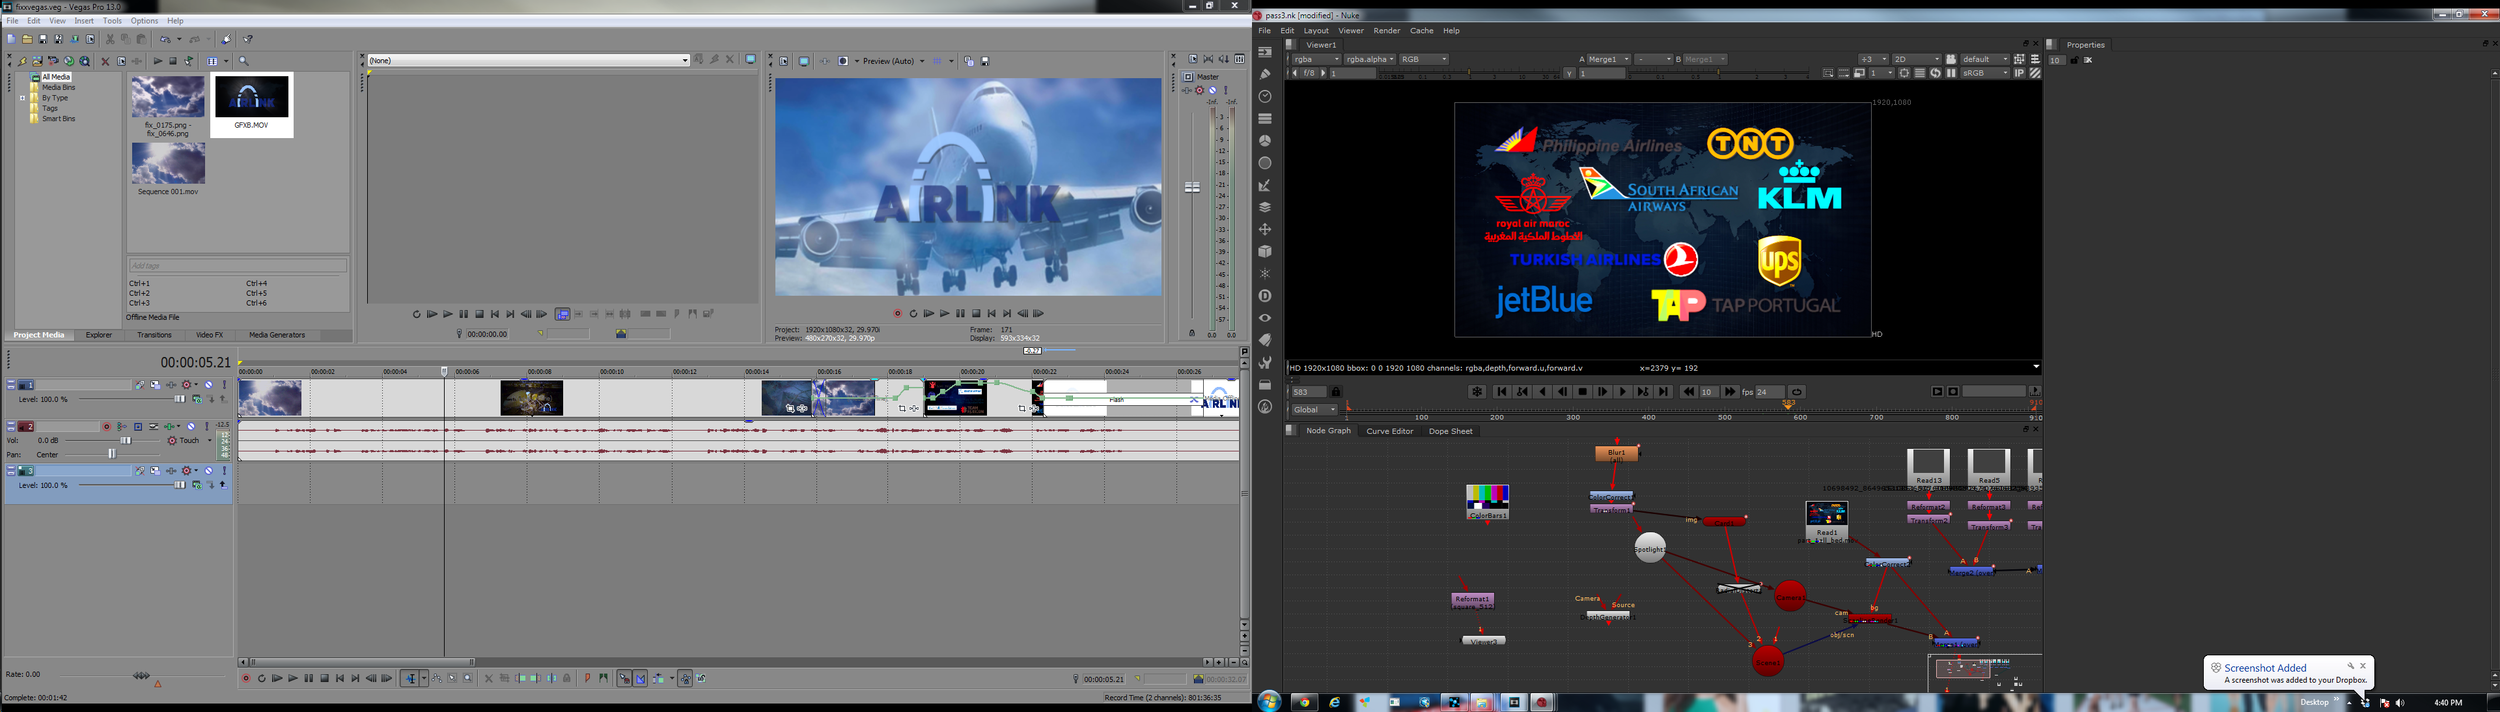This screenshot has width=2500, height=712.
Task: Open the Nuke Channel nodes icon
Action: click(x=1265, y=118)
